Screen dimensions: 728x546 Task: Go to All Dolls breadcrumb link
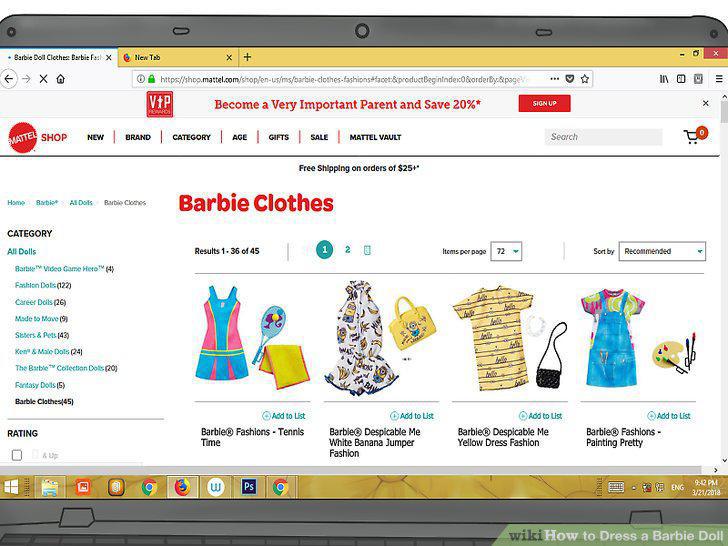coord(81,203)
